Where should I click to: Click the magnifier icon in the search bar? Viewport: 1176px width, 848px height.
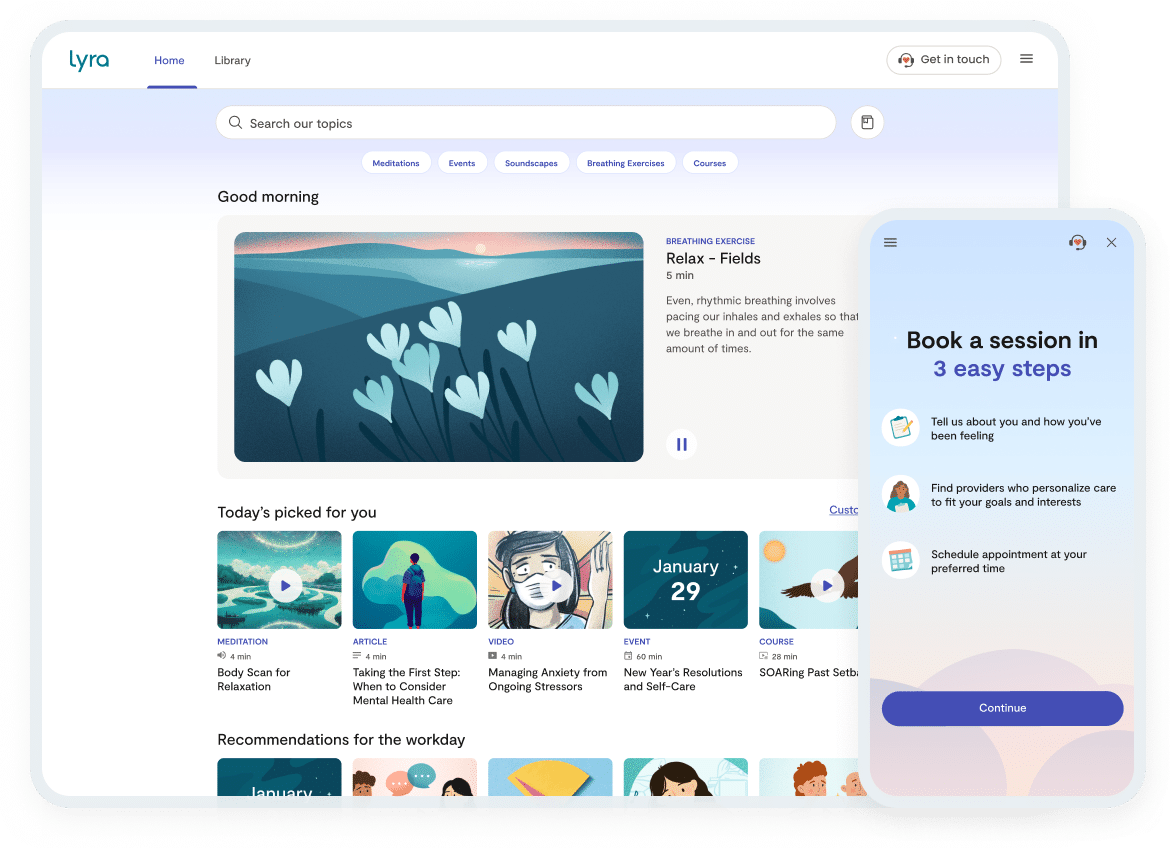235,122
